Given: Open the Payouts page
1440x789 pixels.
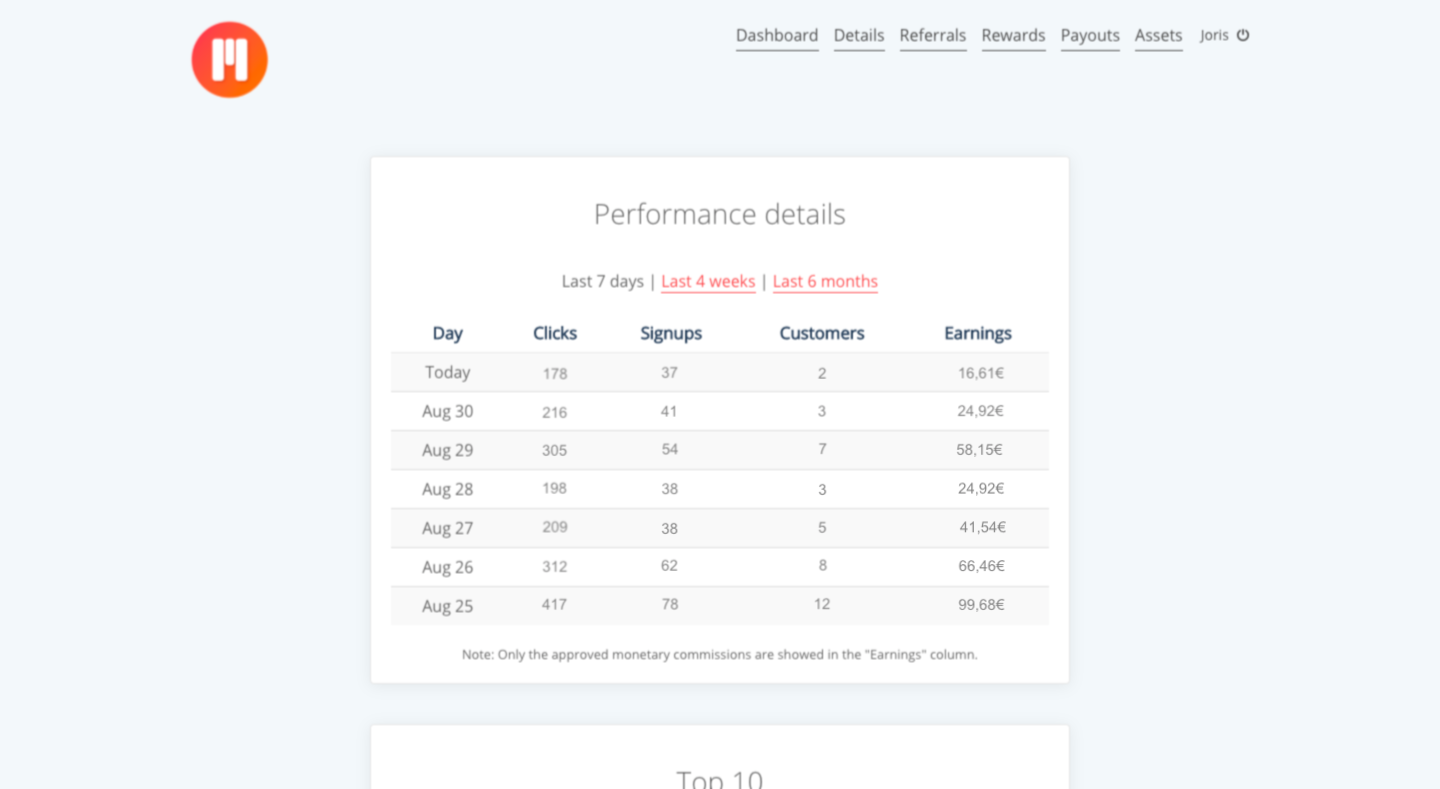Looking at the screenshot, I should 1090,36.
